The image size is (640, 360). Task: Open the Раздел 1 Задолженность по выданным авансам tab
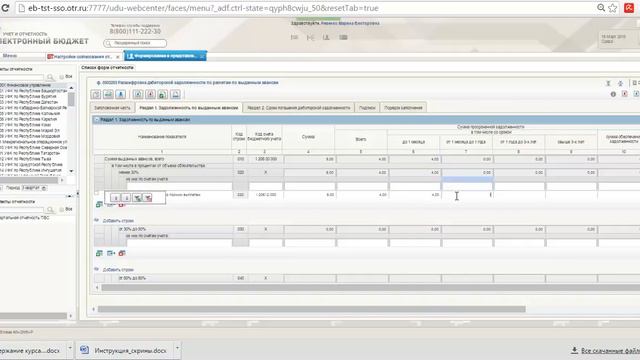tap(189, 108)
